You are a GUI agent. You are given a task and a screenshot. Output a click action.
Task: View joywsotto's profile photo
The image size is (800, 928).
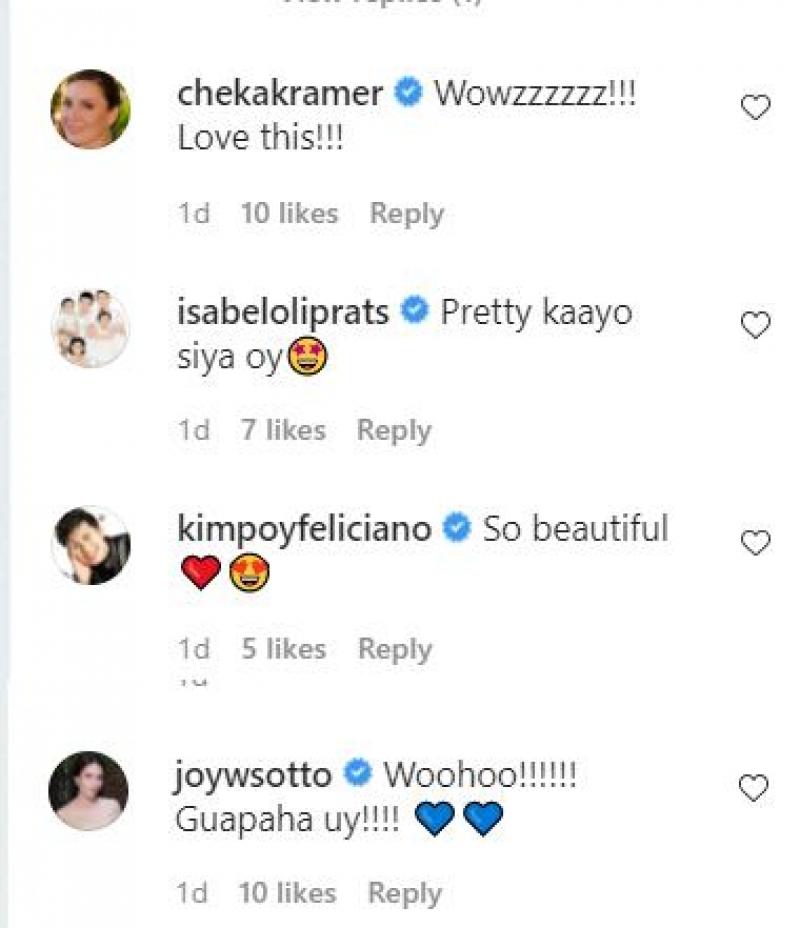coord(89,790)
